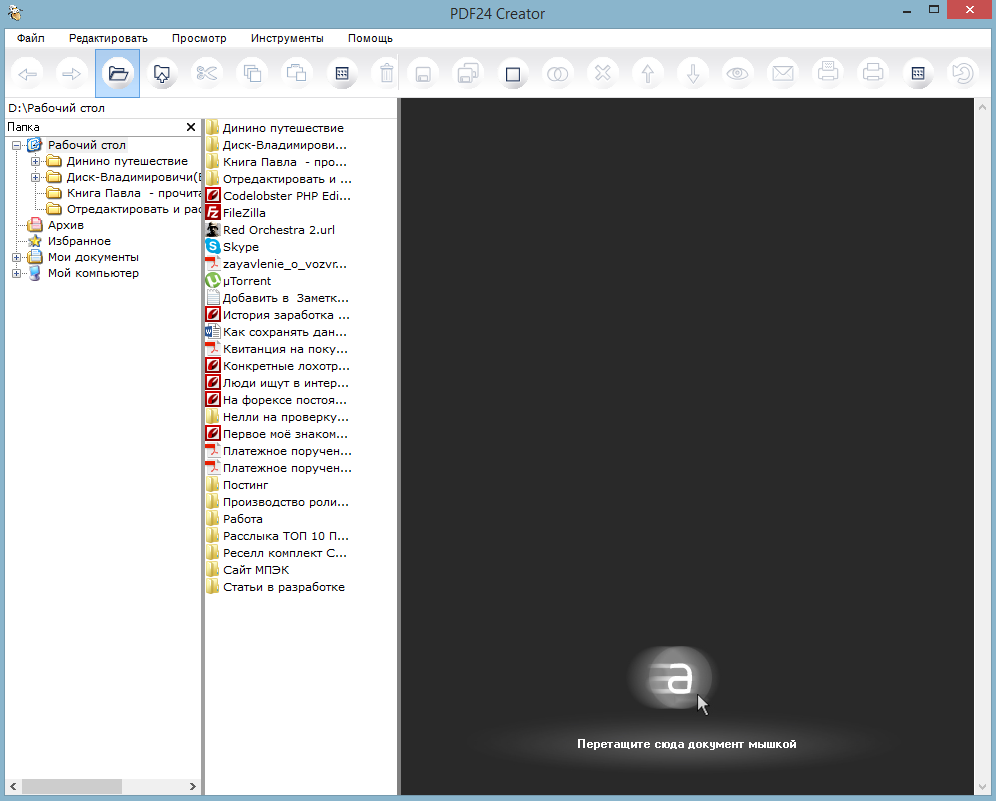Select the Работа folder in the list
Screen dimensions: 996x801
235,519
